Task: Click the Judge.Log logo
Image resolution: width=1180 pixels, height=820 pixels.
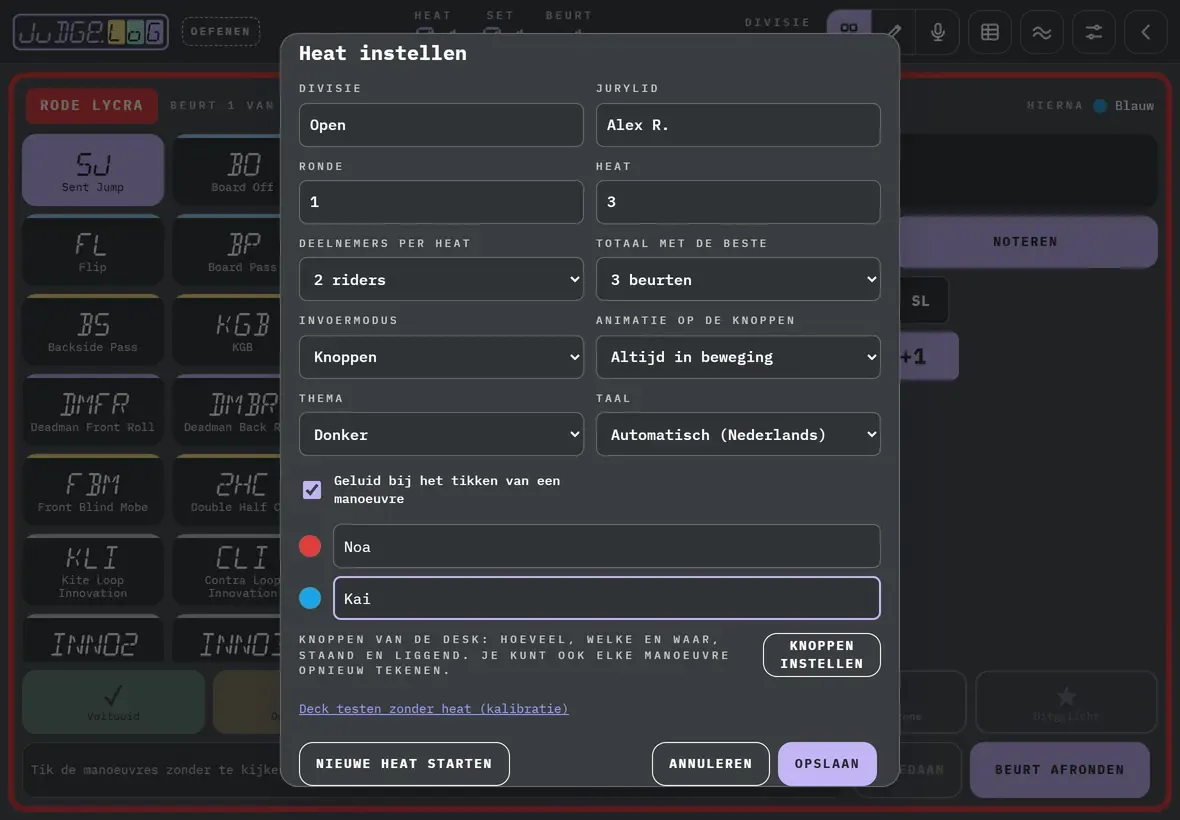Action: [90, 32]
